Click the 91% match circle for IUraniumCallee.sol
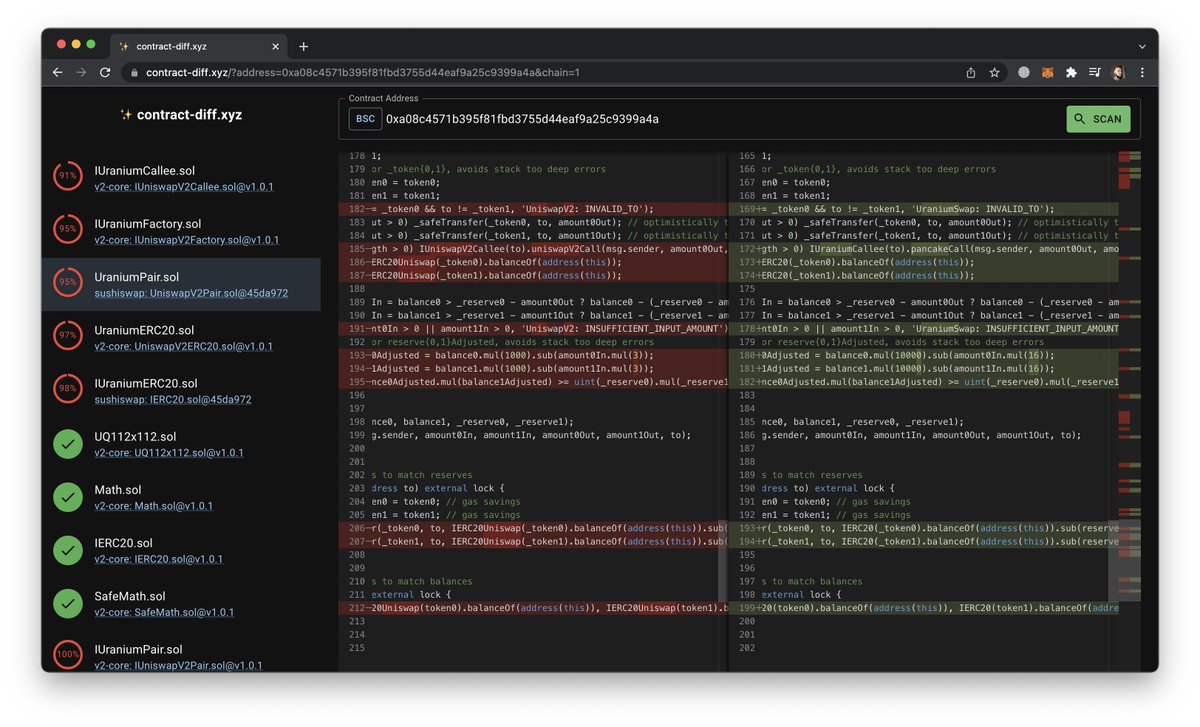Image resolution: width=1200 pixels, height=727 pixels. [x=68, y=176]
